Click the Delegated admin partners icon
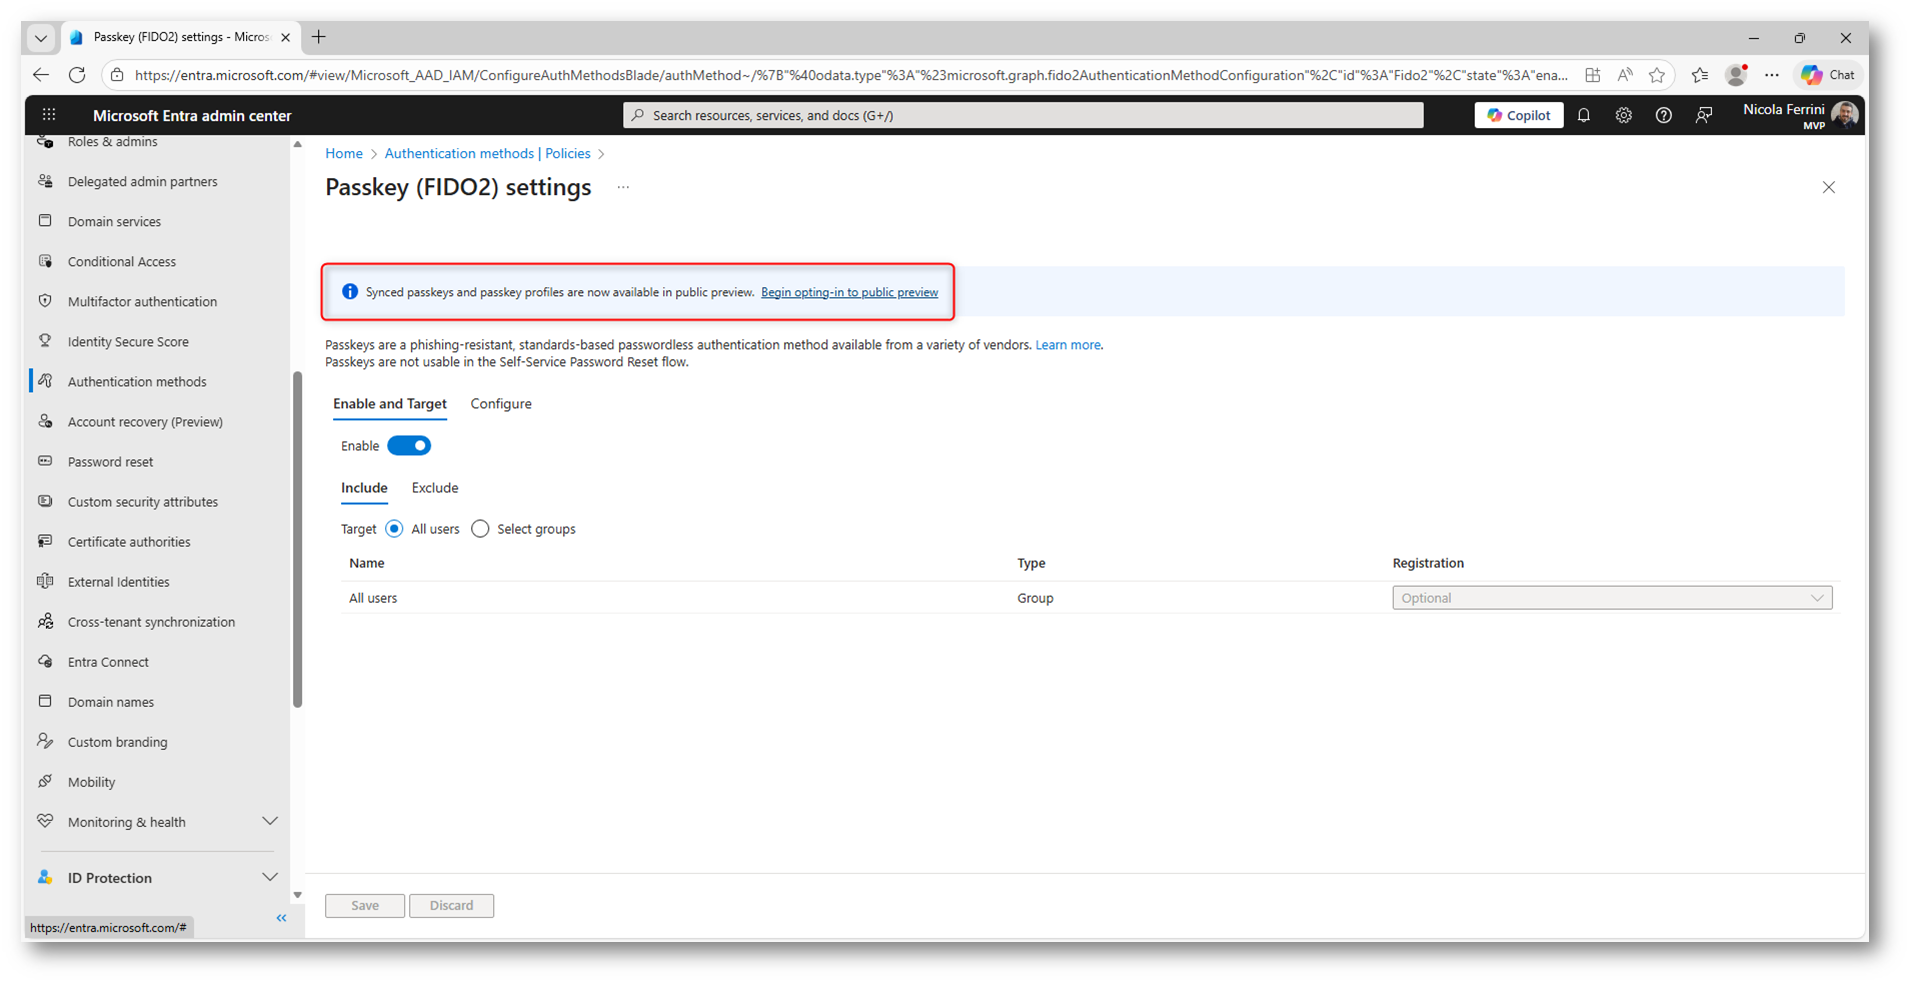 45,181
